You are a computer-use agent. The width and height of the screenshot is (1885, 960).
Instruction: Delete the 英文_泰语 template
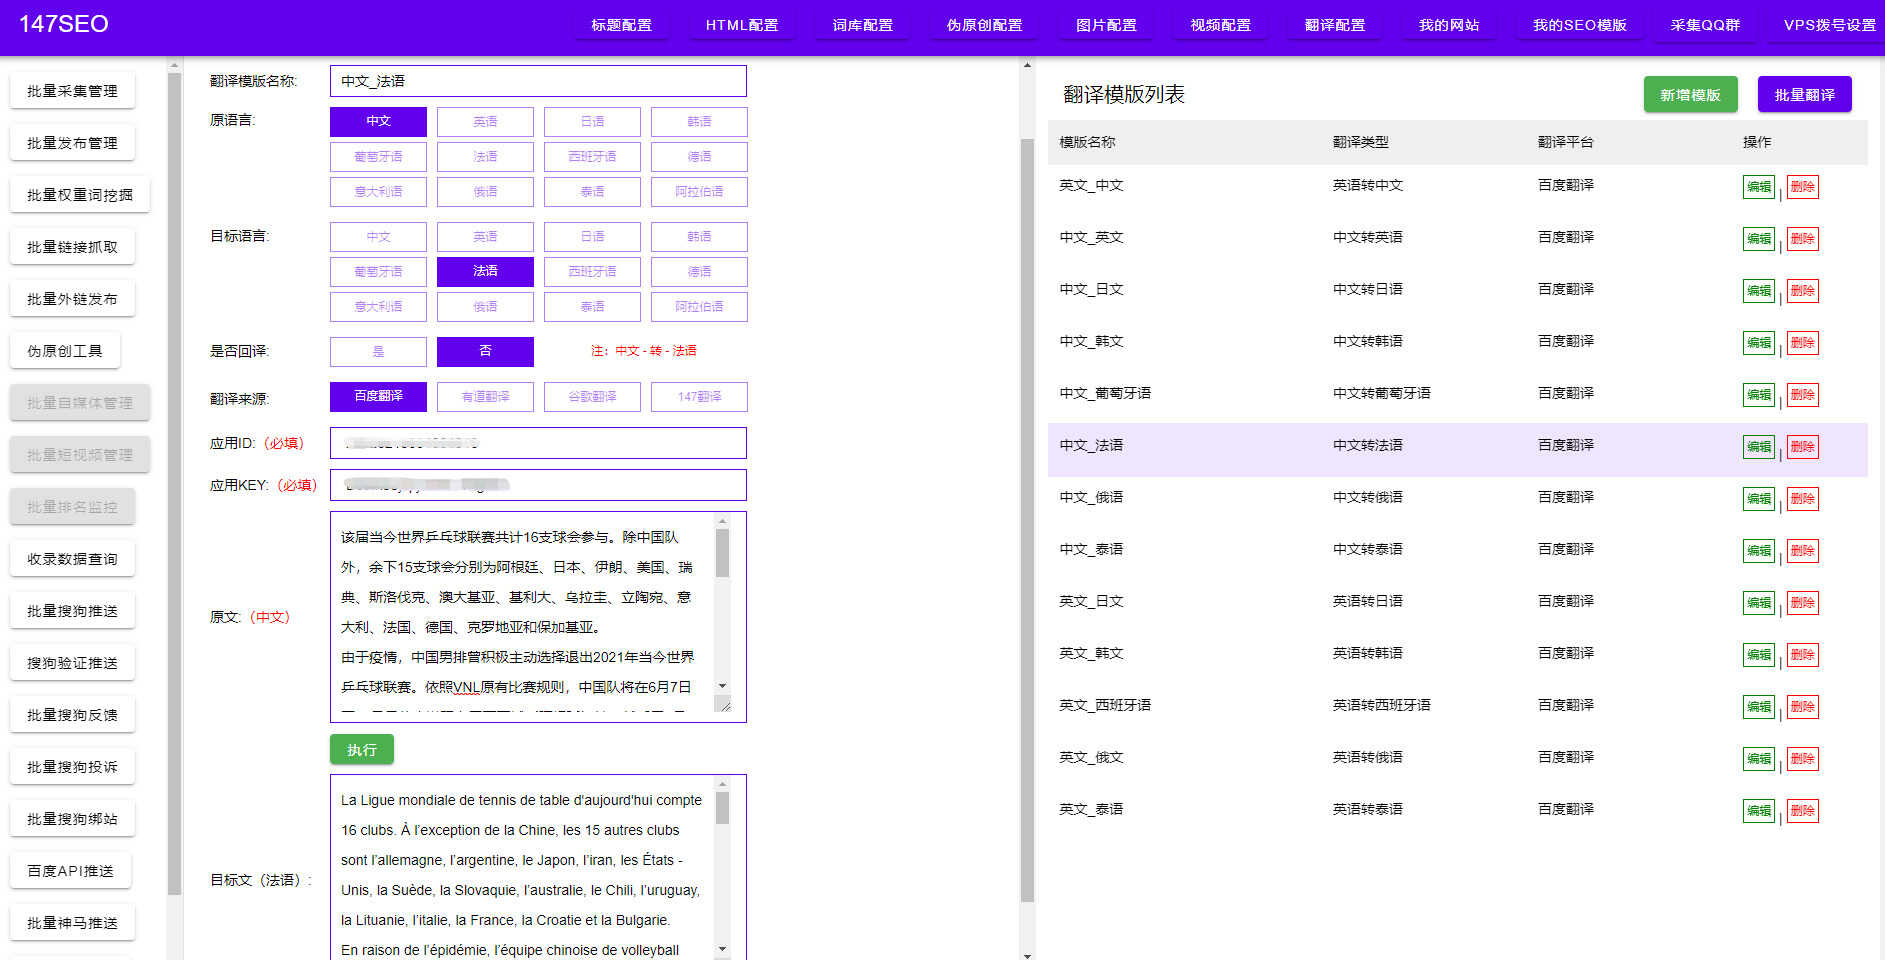coord(1802,811)
